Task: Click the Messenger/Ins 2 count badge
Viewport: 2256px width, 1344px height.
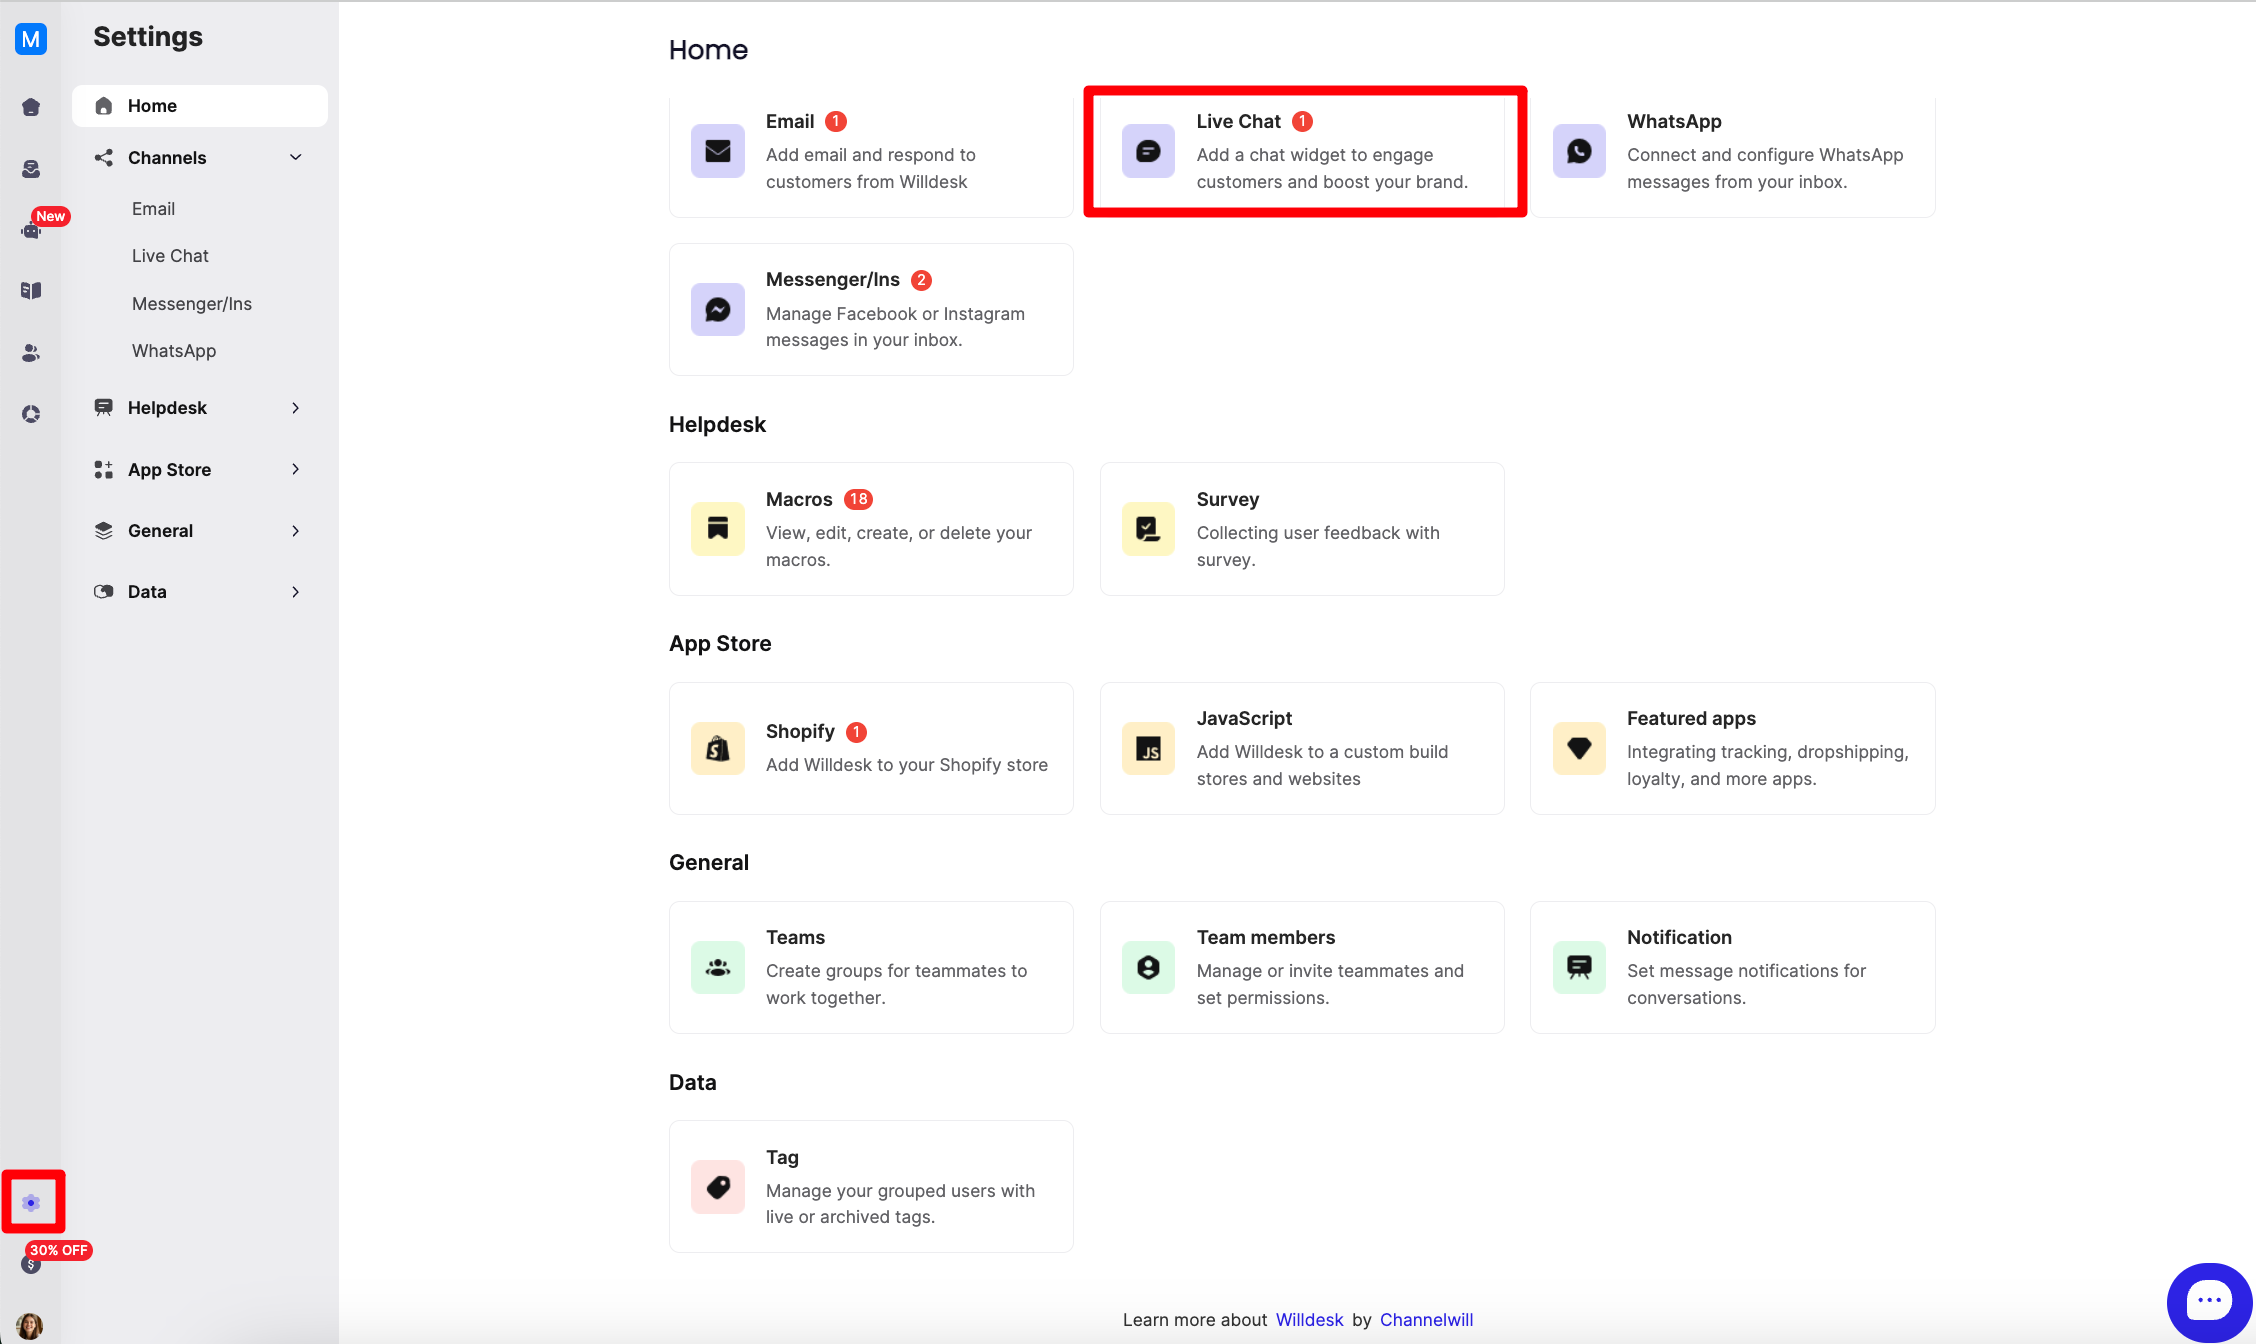Action: click(921, 280)
